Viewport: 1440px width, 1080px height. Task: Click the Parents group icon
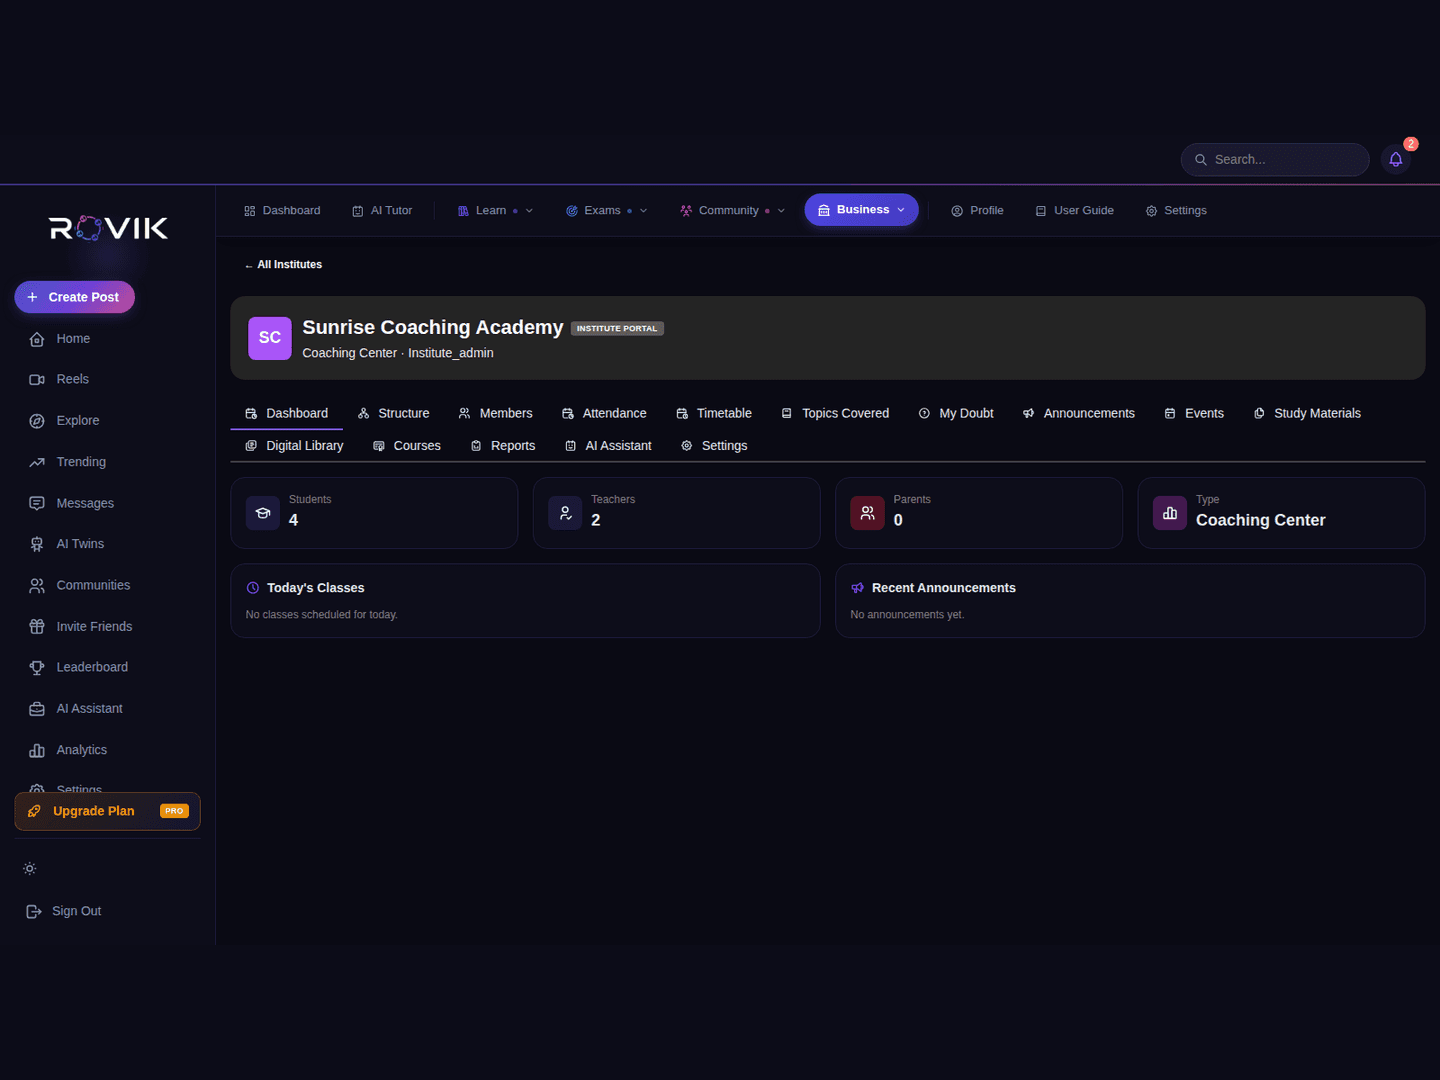pos(868,513)
